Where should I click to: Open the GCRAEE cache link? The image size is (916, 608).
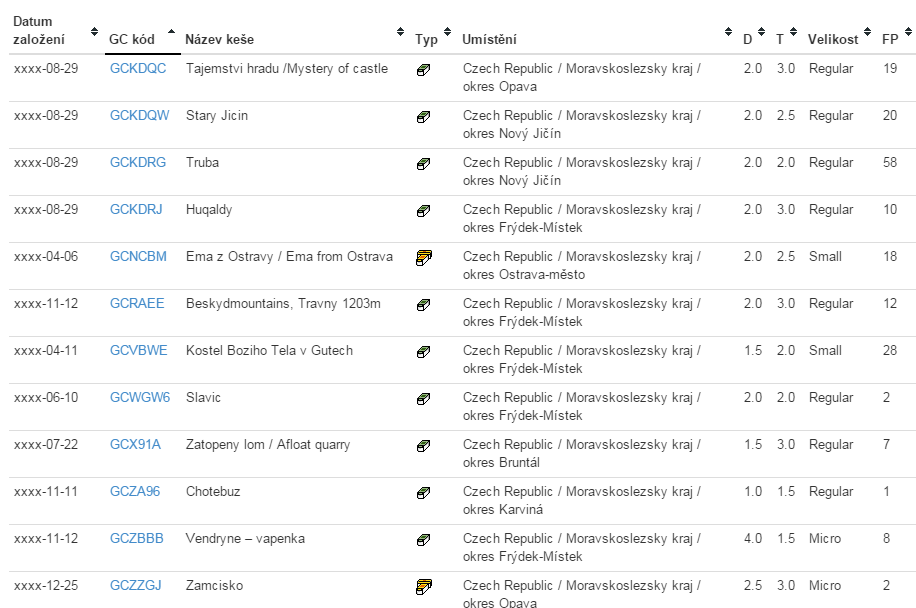click(x=137, y=304)
